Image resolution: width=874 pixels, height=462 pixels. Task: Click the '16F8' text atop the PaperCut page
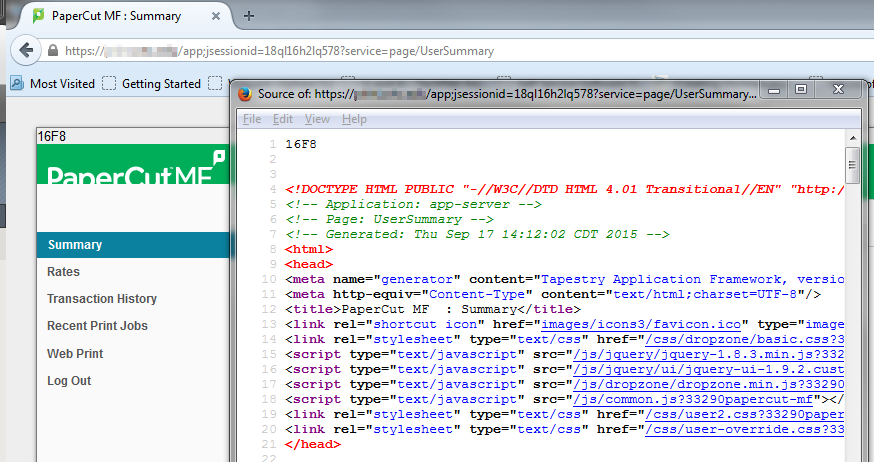pos(51,136)
